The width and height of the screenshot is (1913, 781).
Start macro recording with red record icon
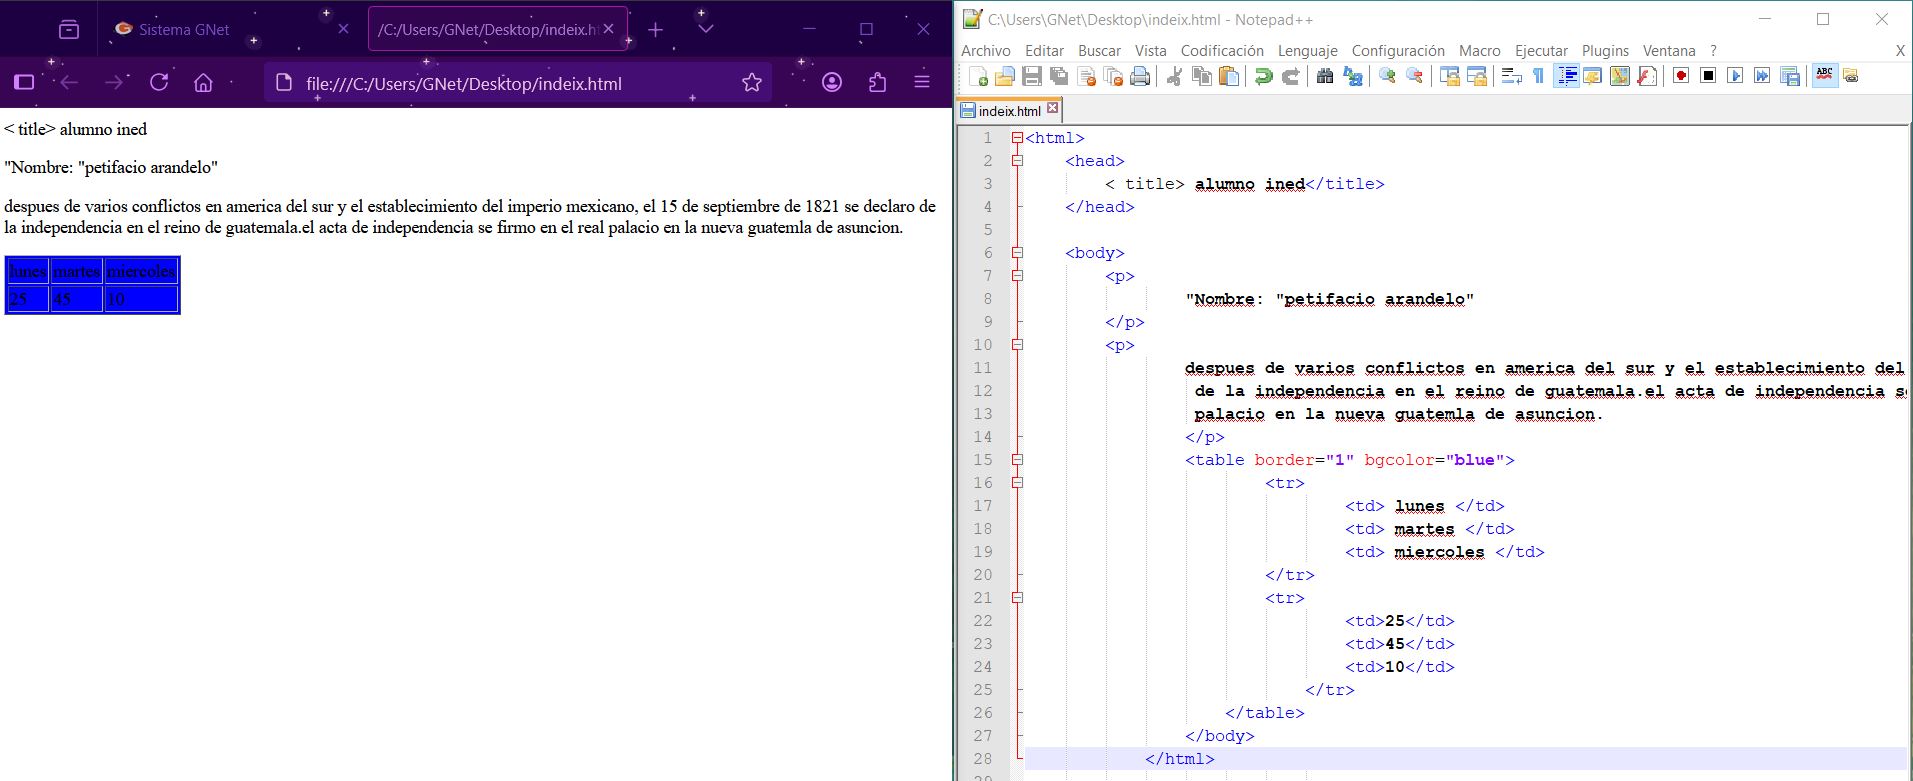pos(1681,77)
